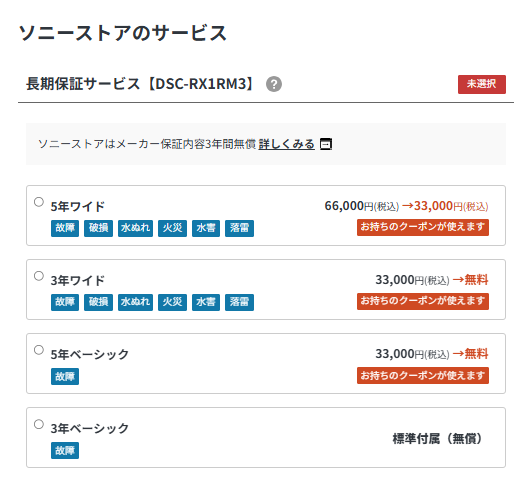Click the 故障 tag under 5年ベーシック
This screenshot has height=489, width=528.
(65, 377)
